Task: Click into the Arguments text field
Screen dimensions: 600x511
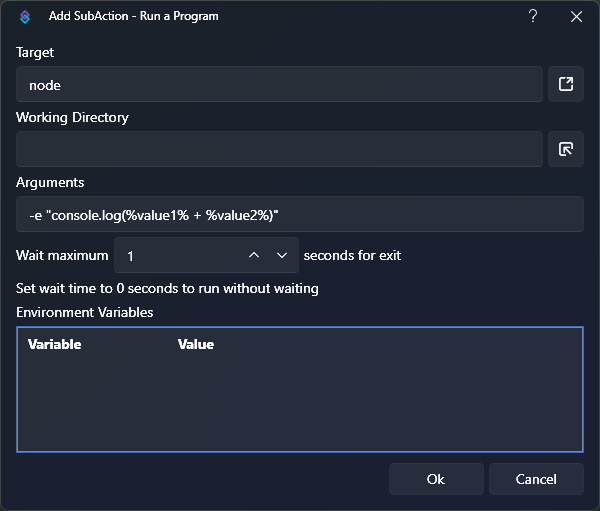Action: [299, 215]
